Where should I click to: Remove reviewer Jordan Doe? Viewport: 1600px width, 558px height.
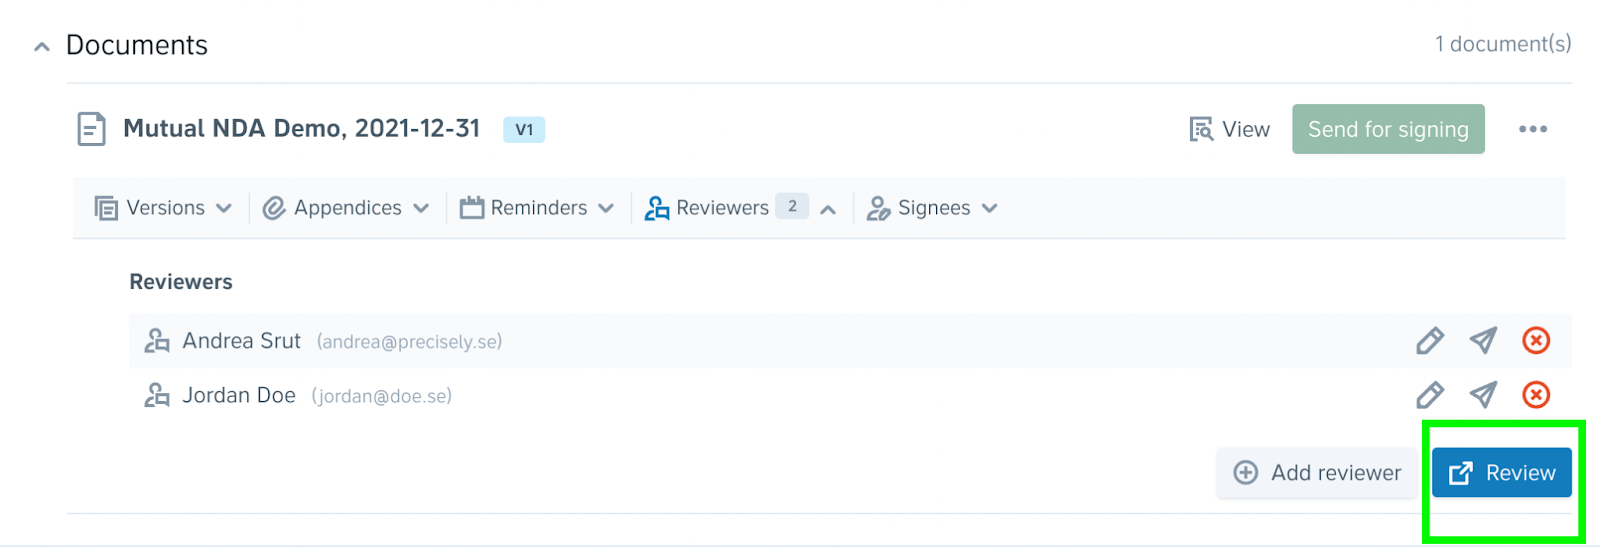[1536, 395]
